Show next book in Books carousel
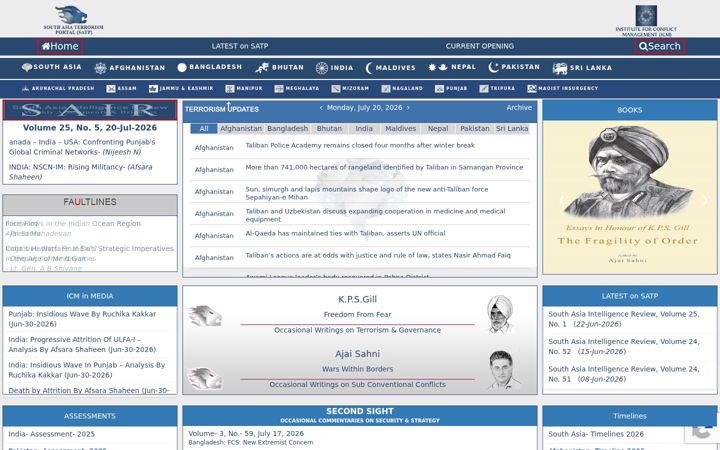720x450 pixels. (x=705, y=200)
